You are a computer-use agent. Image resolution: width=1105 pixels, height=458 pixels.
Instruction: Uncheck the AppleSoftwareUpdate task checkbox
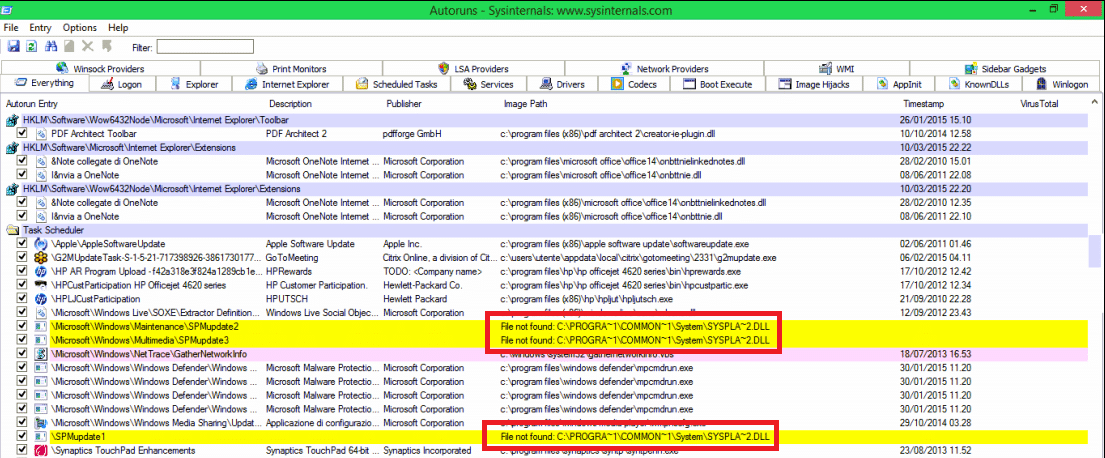pyautogui.click(x=22, y=244)
